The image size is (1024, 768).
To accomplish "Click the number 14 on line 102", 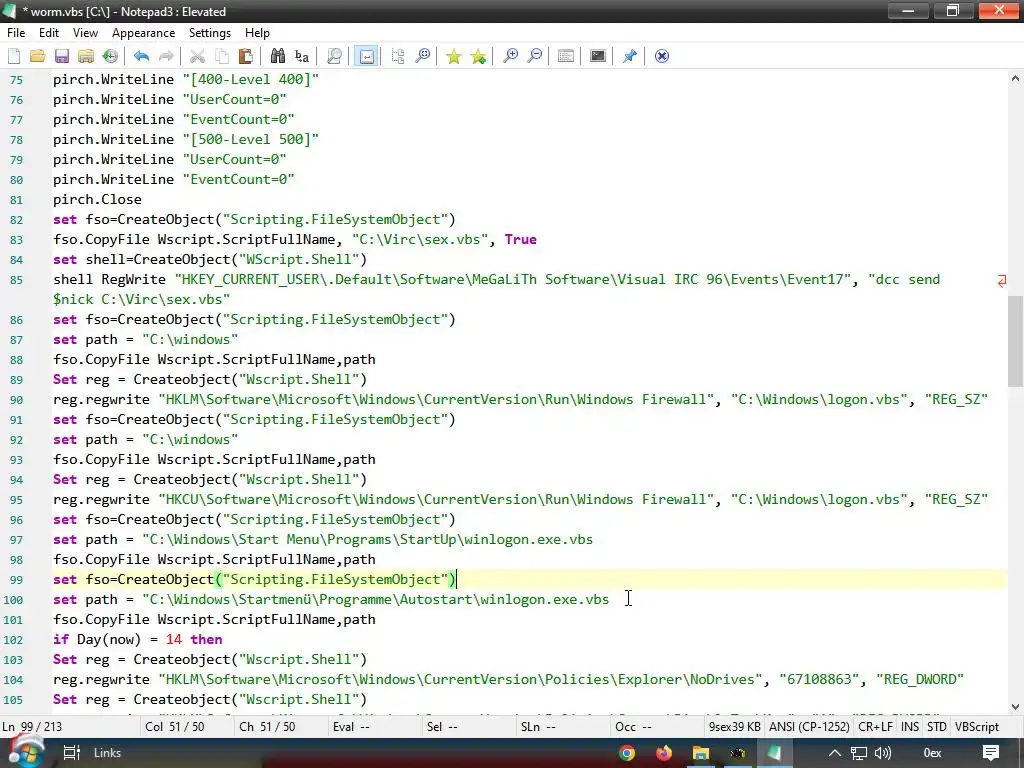I will (x=174, y=640).
